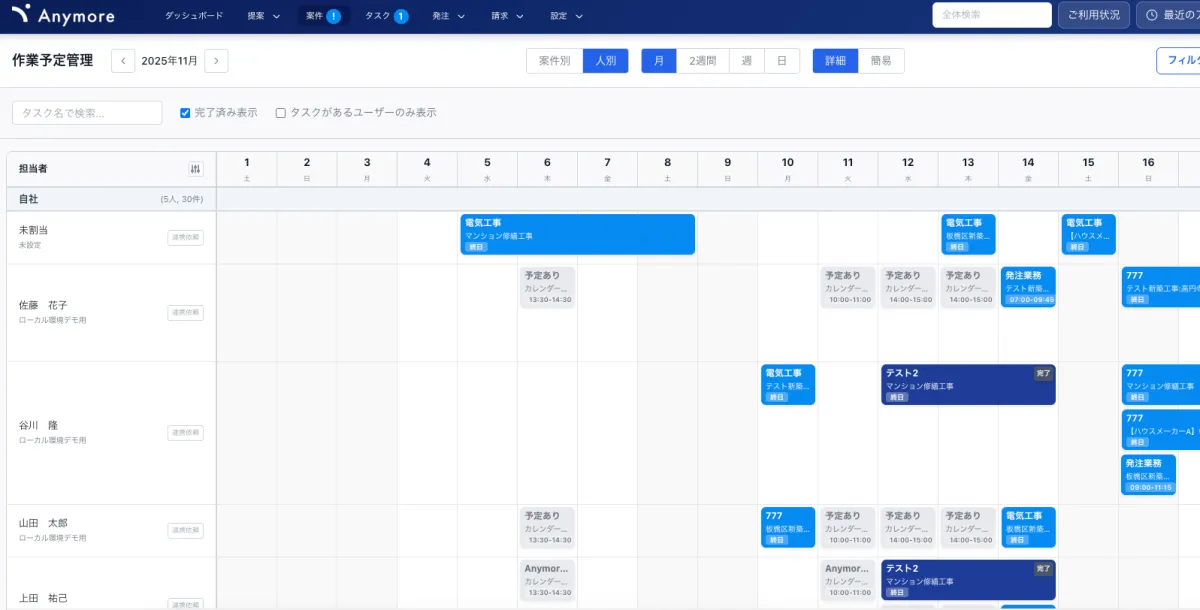Open the 担当者 column sort settings icon
1200x610 pixels.
[195, 169]
